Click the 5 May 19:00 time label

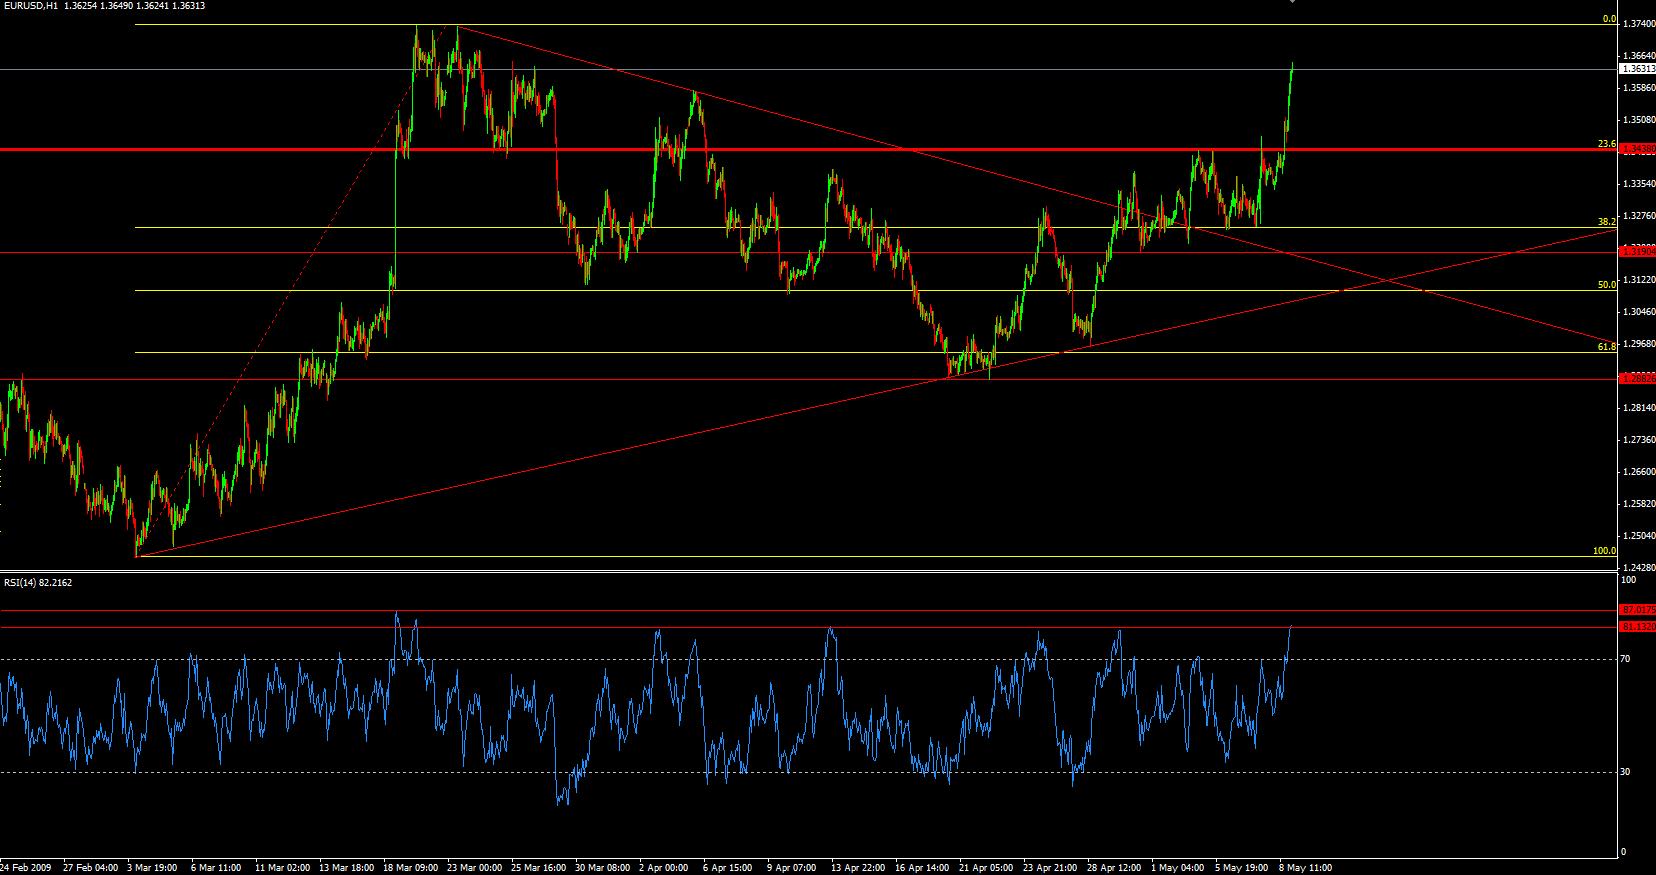1242,868
